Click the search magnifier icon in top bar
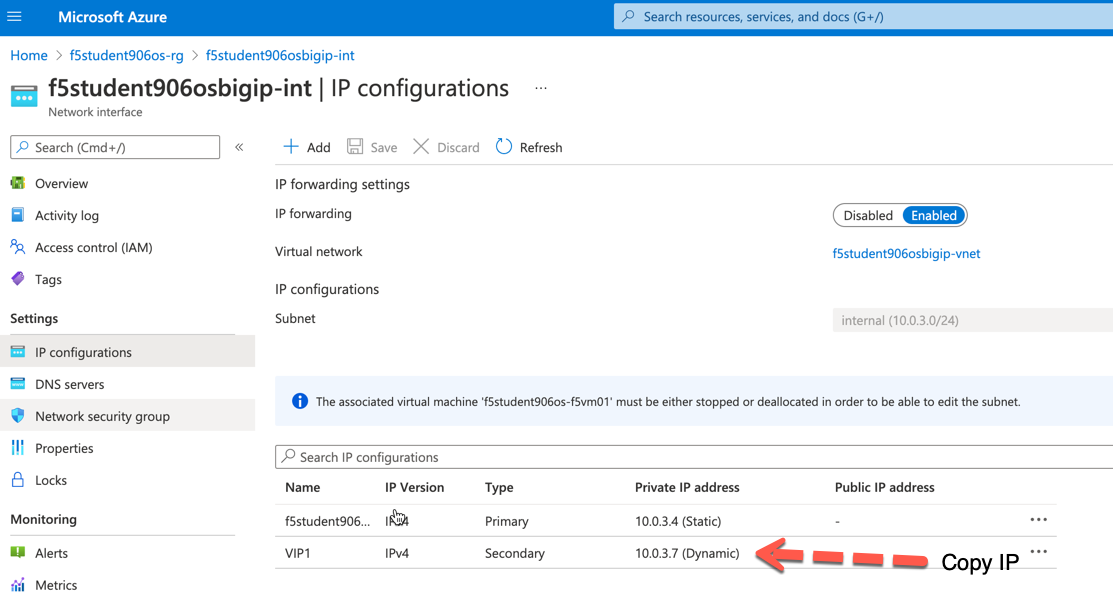The image size is (1113, 603). (x=628, y=16)
